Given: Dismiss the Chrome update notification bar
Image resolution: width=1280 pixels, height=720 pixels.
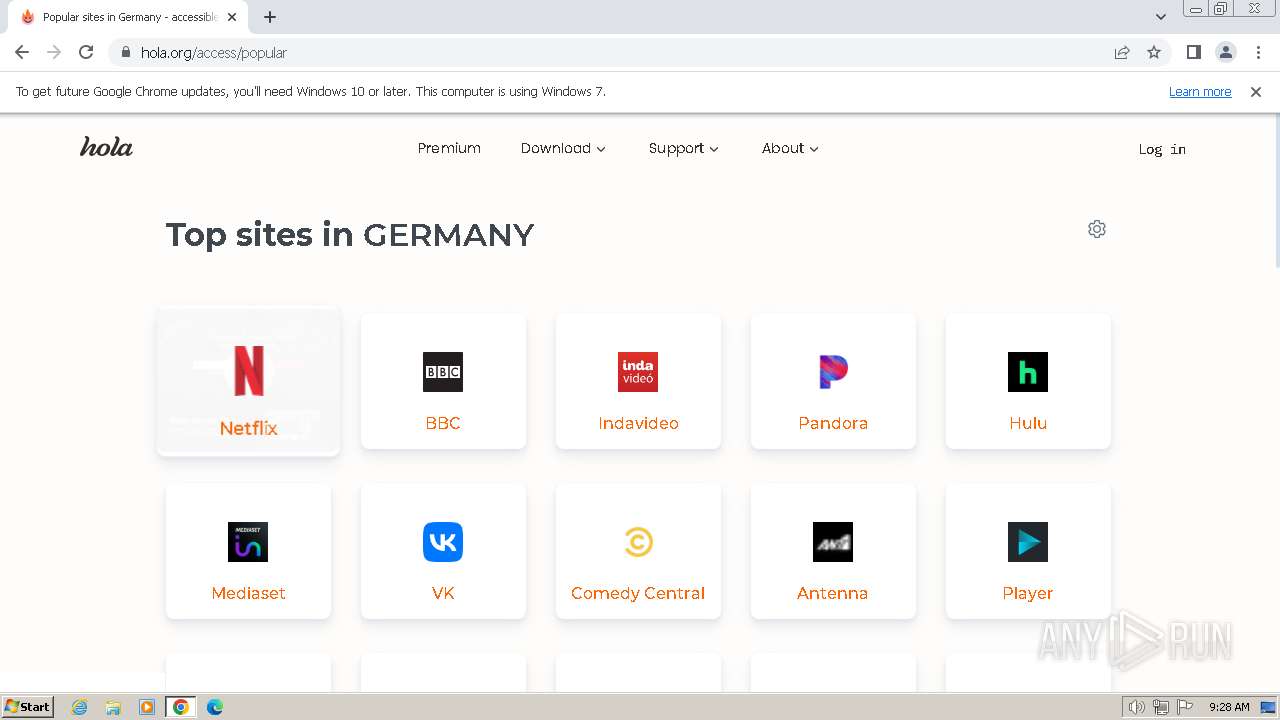Looking at the screenshot, I should (x=1256, y=91).
